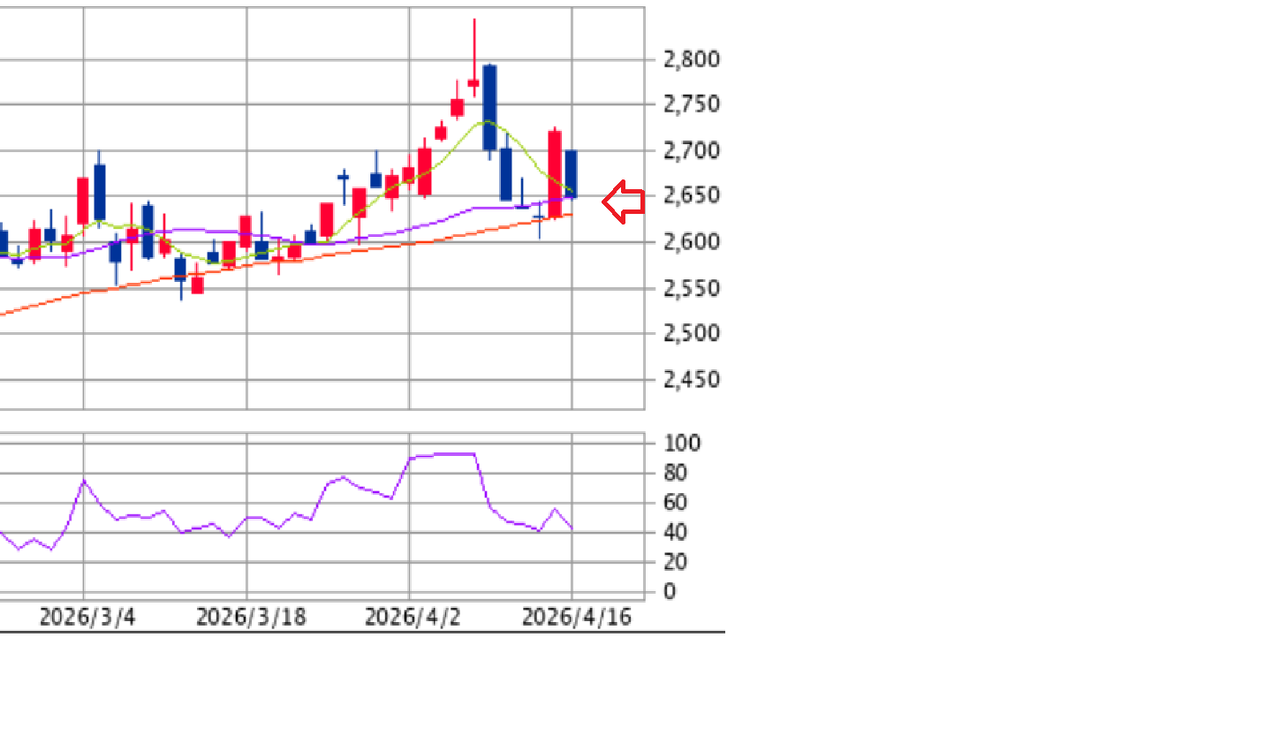Select the 2,600 price axis label
Image resolution: width=1280 pixels, height=752 pixels.
pyautogui.click(x=691, y=242)
